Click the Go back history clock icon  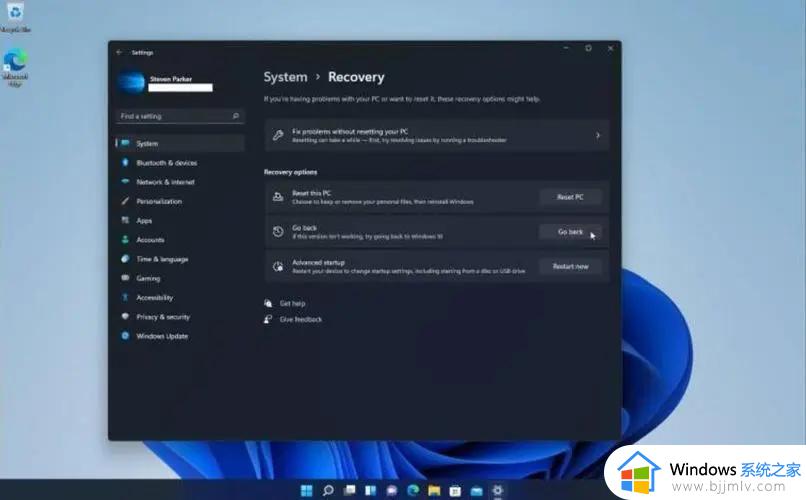pos(278,232)
